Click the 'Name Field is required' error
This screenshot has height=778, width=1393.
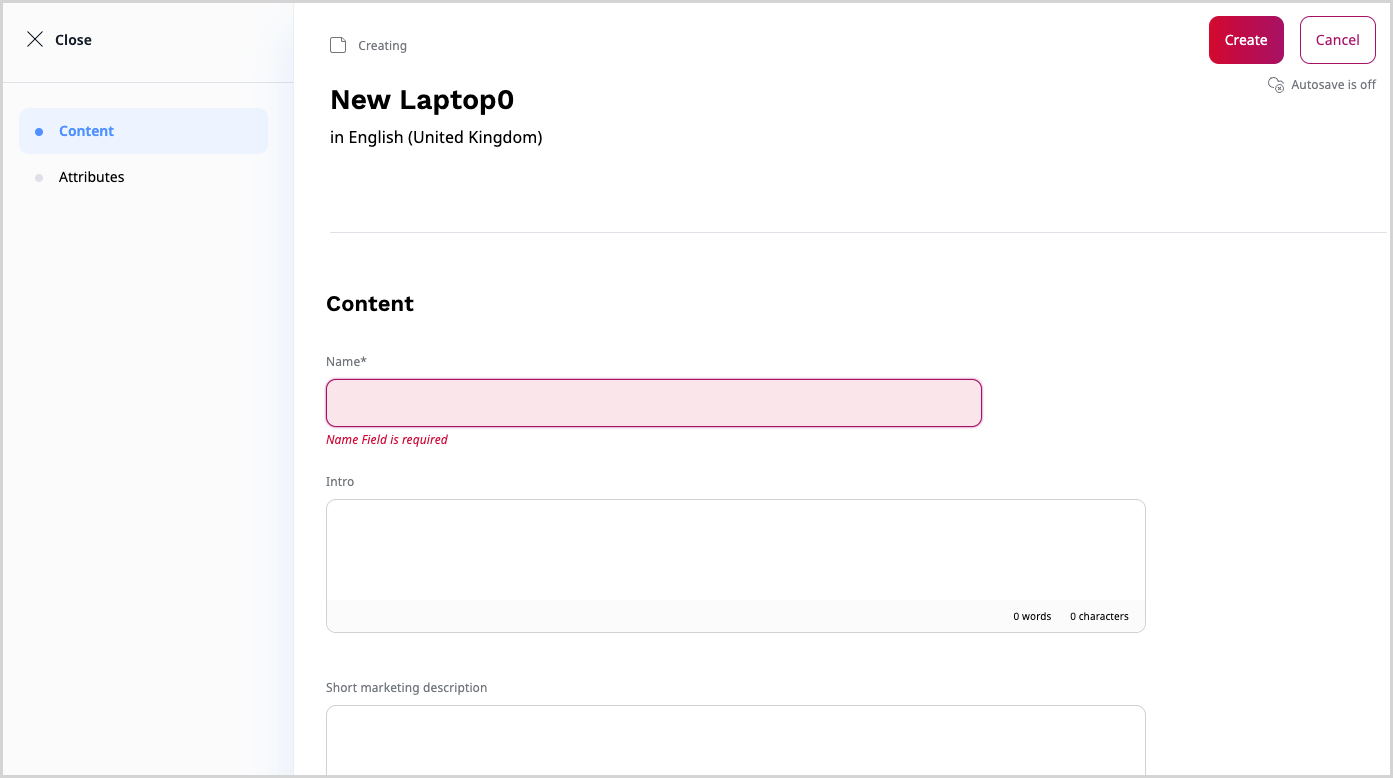click(387, 440)
